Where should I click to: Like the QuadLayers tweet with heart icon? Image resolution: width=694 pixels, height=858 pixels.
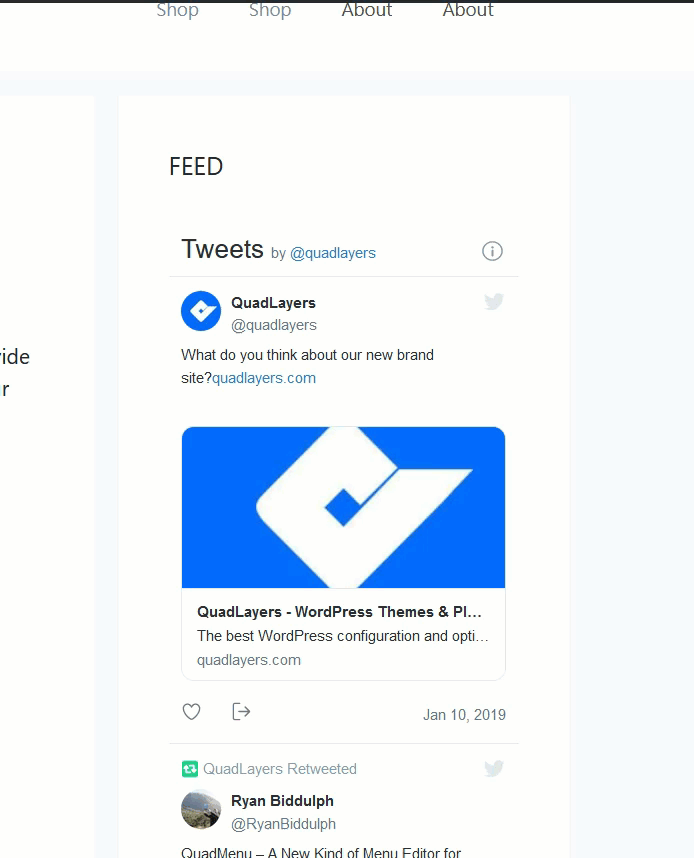191,712
